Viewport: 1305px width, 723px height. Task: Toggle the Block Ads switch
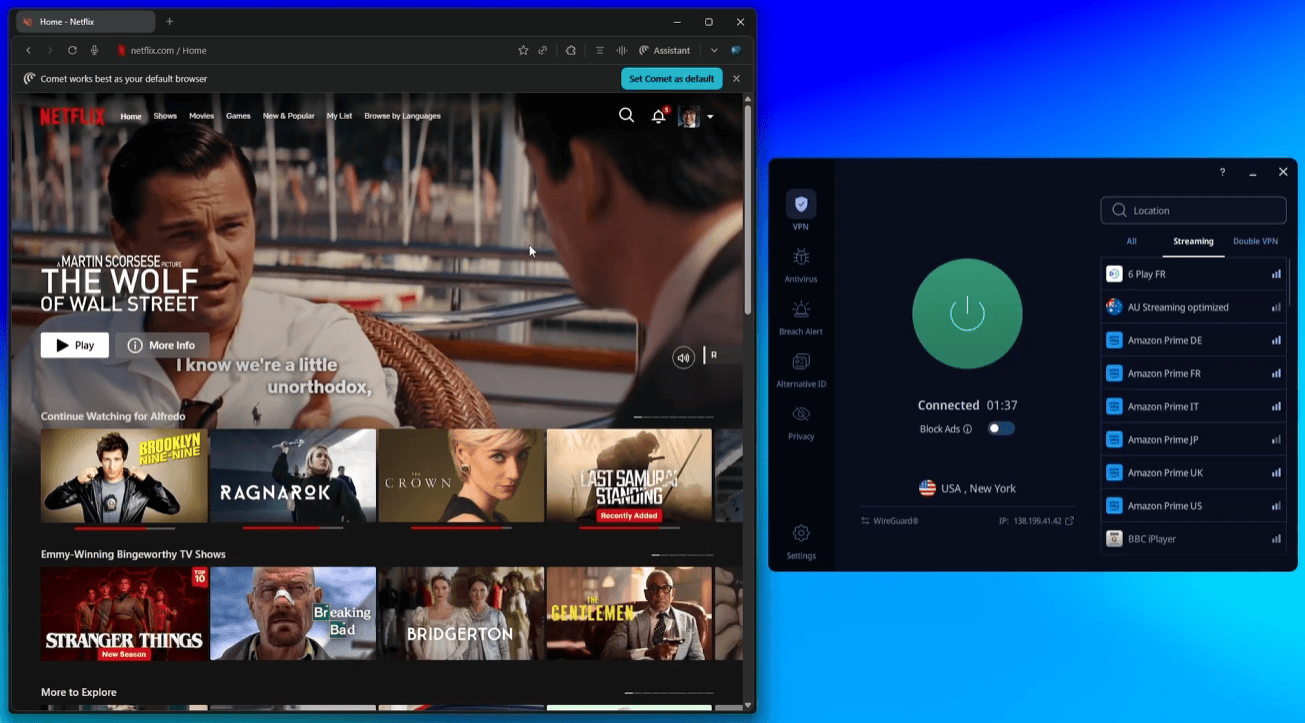pos(1000,429)
